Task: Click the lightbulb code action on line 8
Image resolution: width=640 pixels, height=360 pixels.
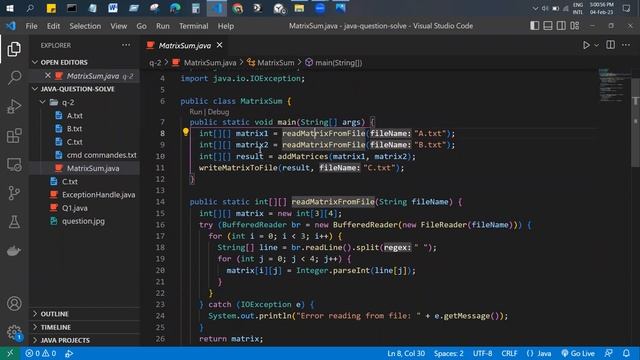Action: pos(186,132)
